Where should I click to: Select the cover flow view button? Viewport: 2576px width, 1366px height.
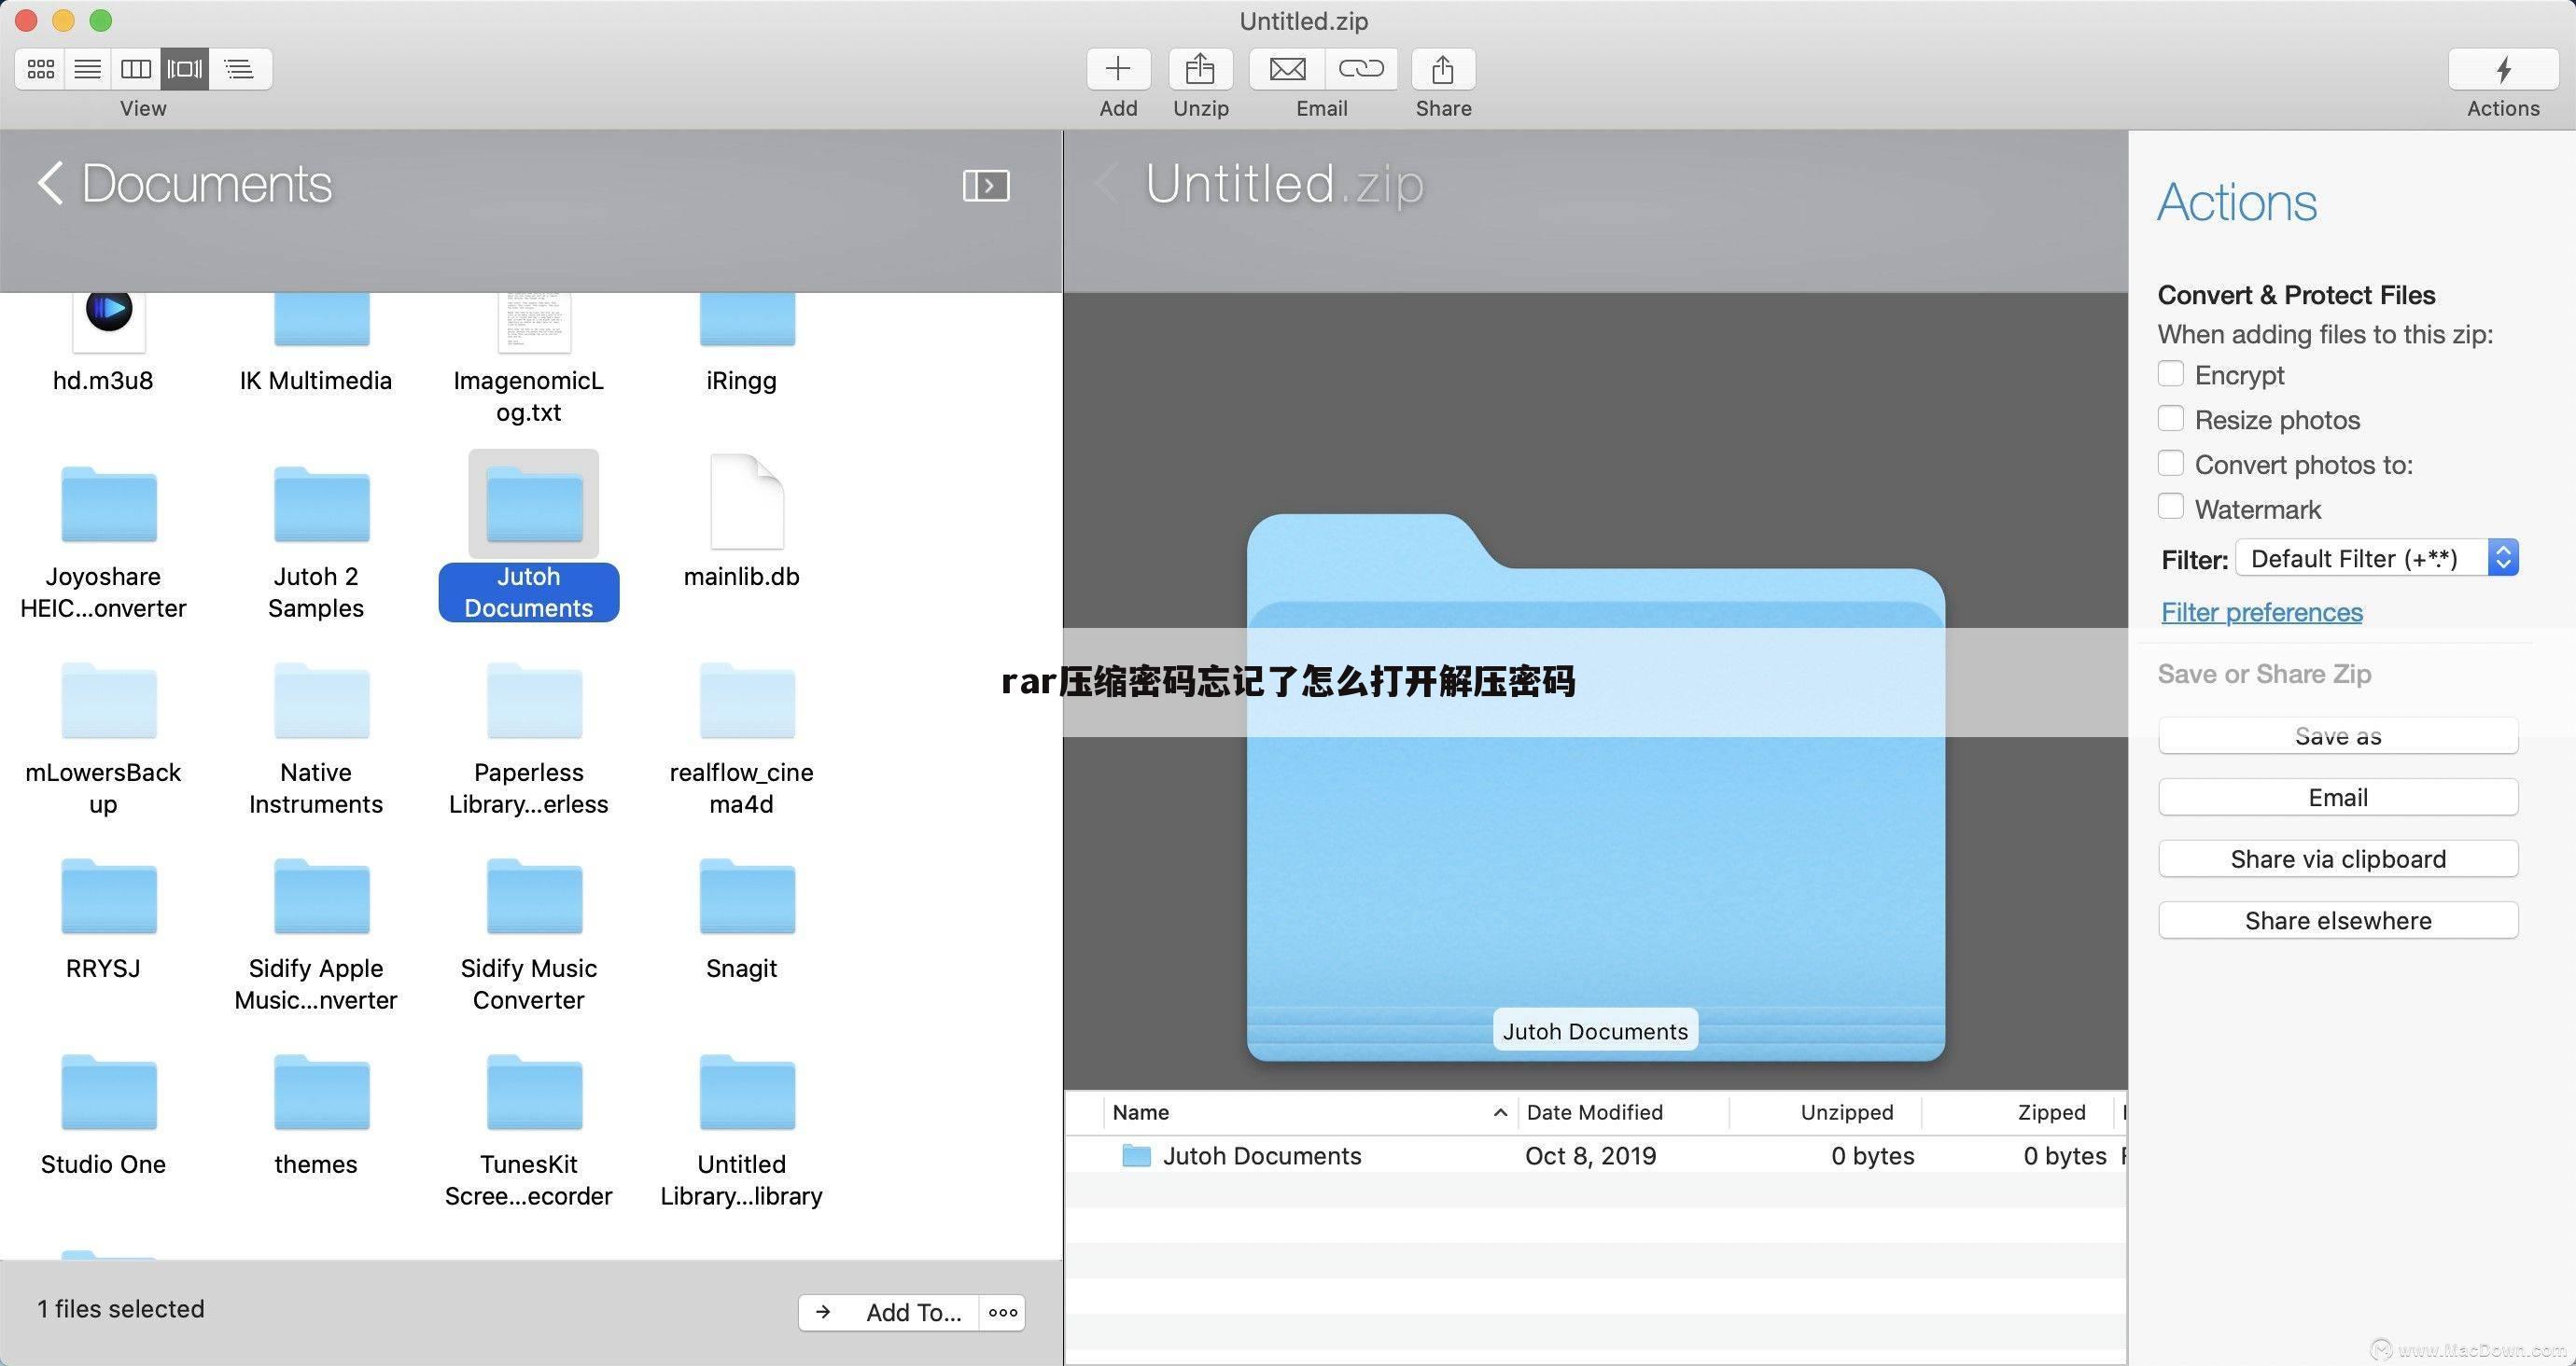[x=184, y=69]
